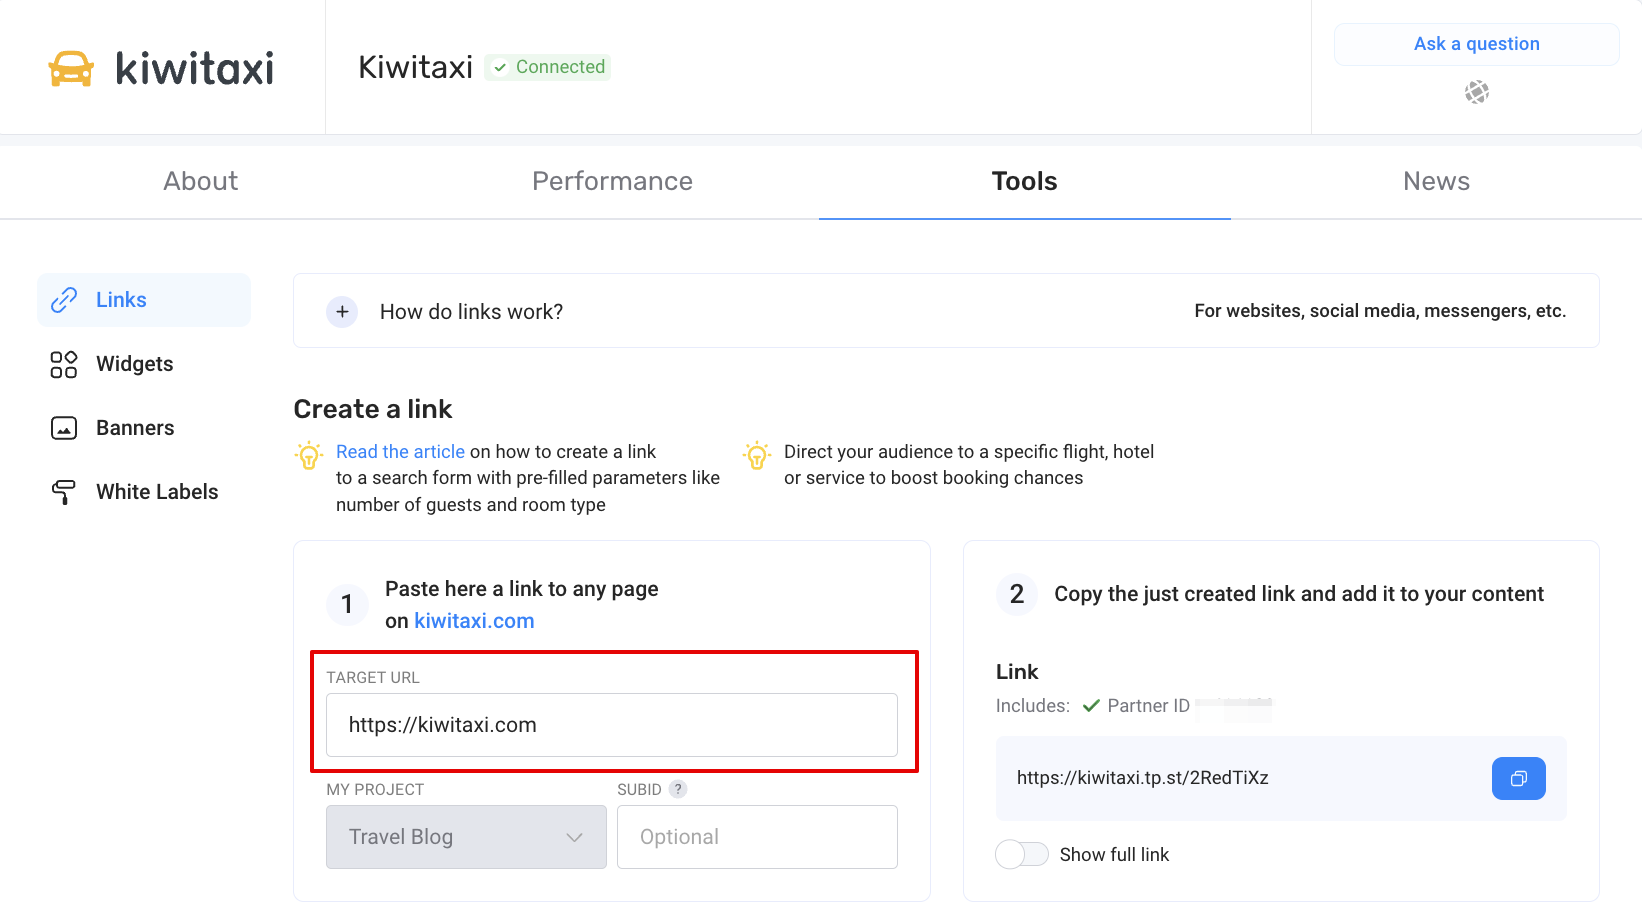The height and width of the screenshot is (922, 1642).
Task: Click the generated link text https://kiwitaxi.tp.st/2RedTiXz
Action: (x=1142, y=778)
